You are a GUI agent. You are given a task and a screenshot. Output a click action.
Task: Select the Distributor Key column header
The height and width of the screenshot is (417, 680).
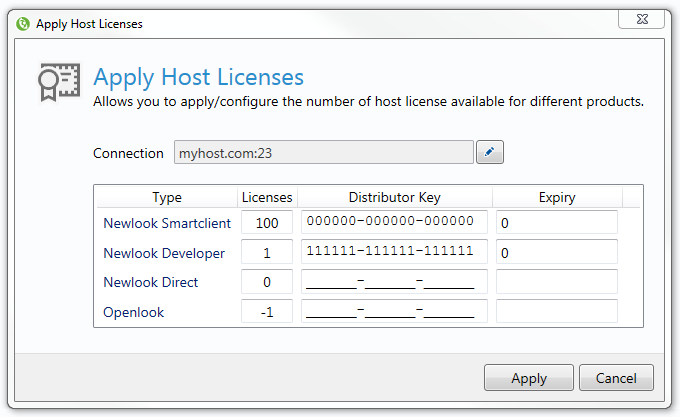pos(395,197)
